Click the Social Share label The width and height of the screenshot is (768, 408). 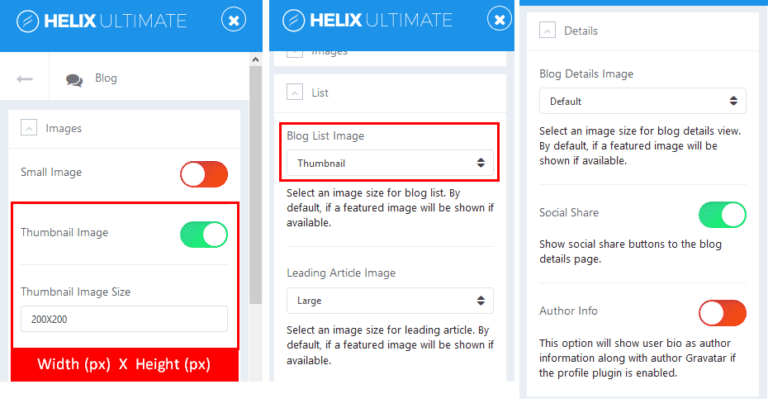point(569,213)
